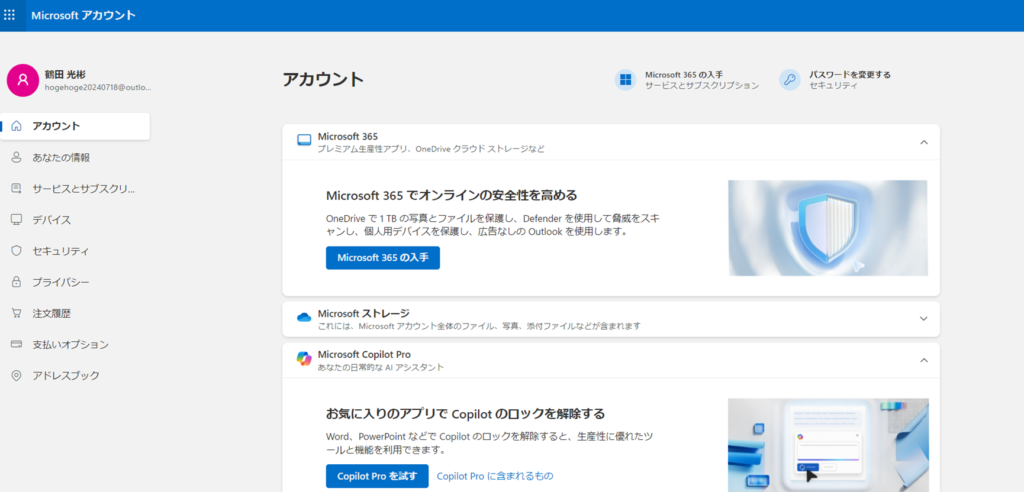The width and height of the screenshot is (1024, 492).
Task: Click heading お気に入りのアプリで Copilot のロックを解除する
Action: pos(465,414)
